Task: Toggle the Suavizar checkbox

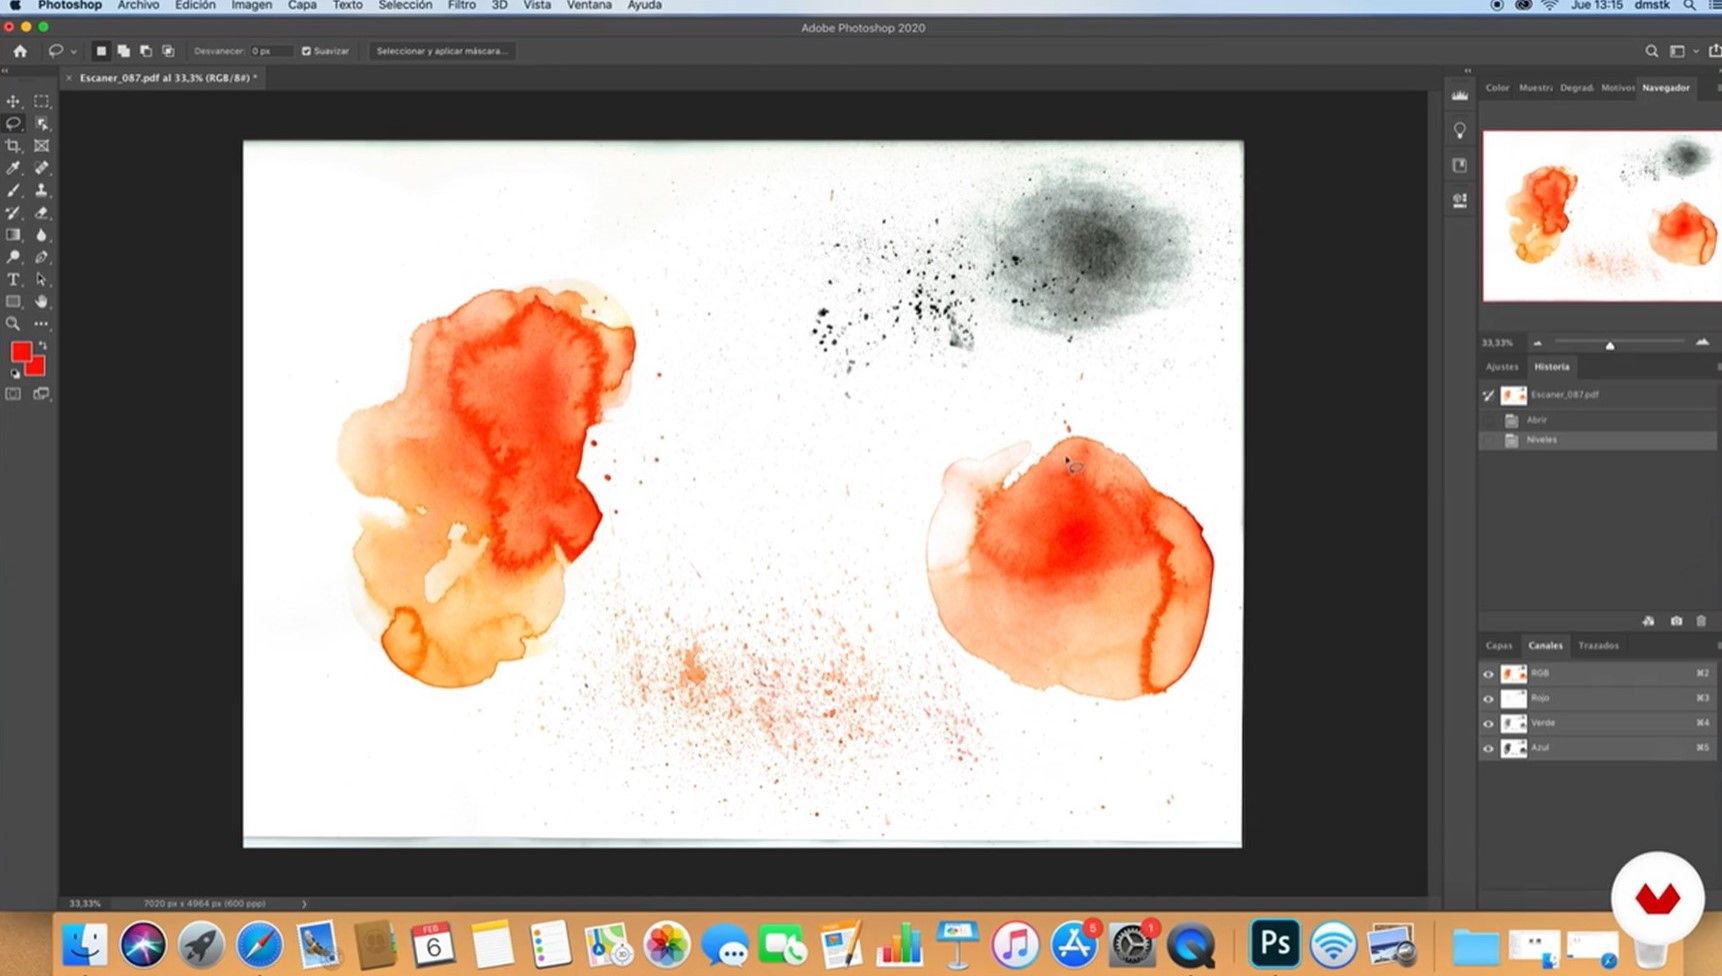Action: [306, 51]
